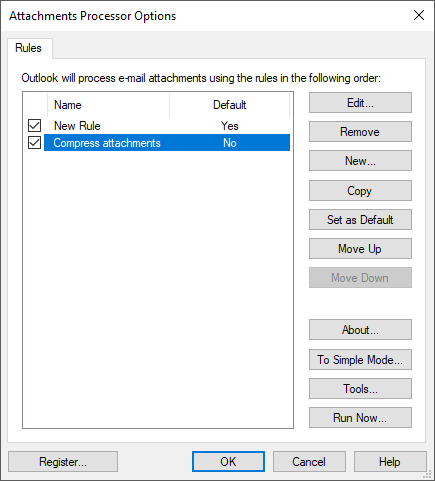
Task: Open the Register... dialog
Action: [63, 462]
